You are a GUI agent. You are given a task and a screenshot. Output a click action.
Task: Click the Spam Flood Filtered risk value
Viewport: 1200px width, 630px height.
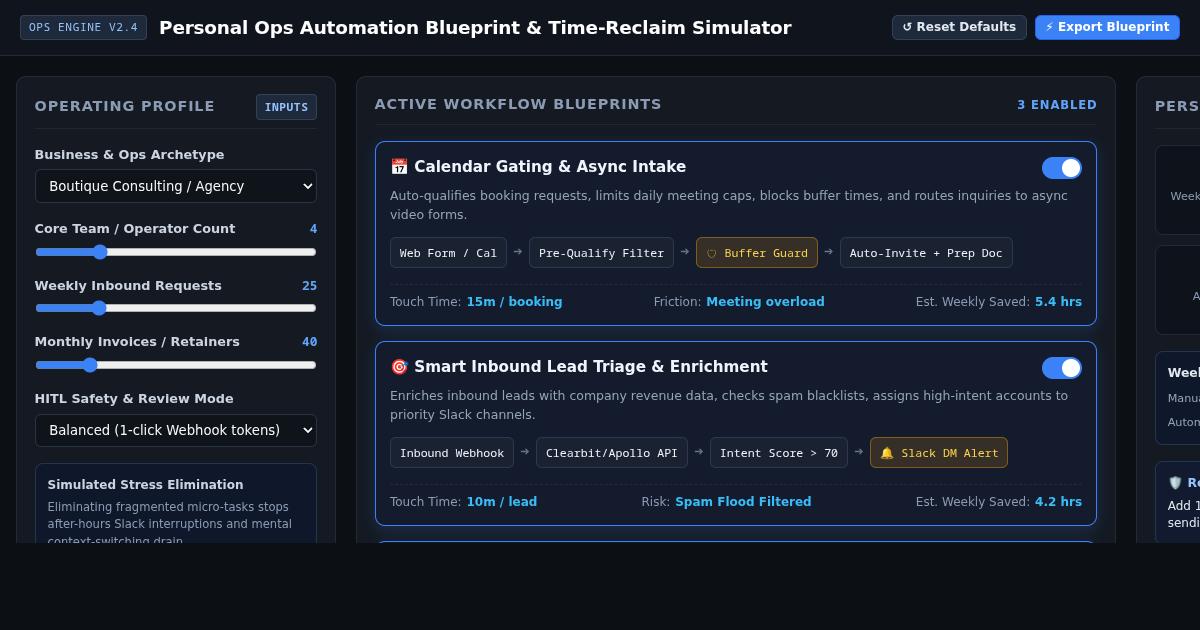point(743,502)
